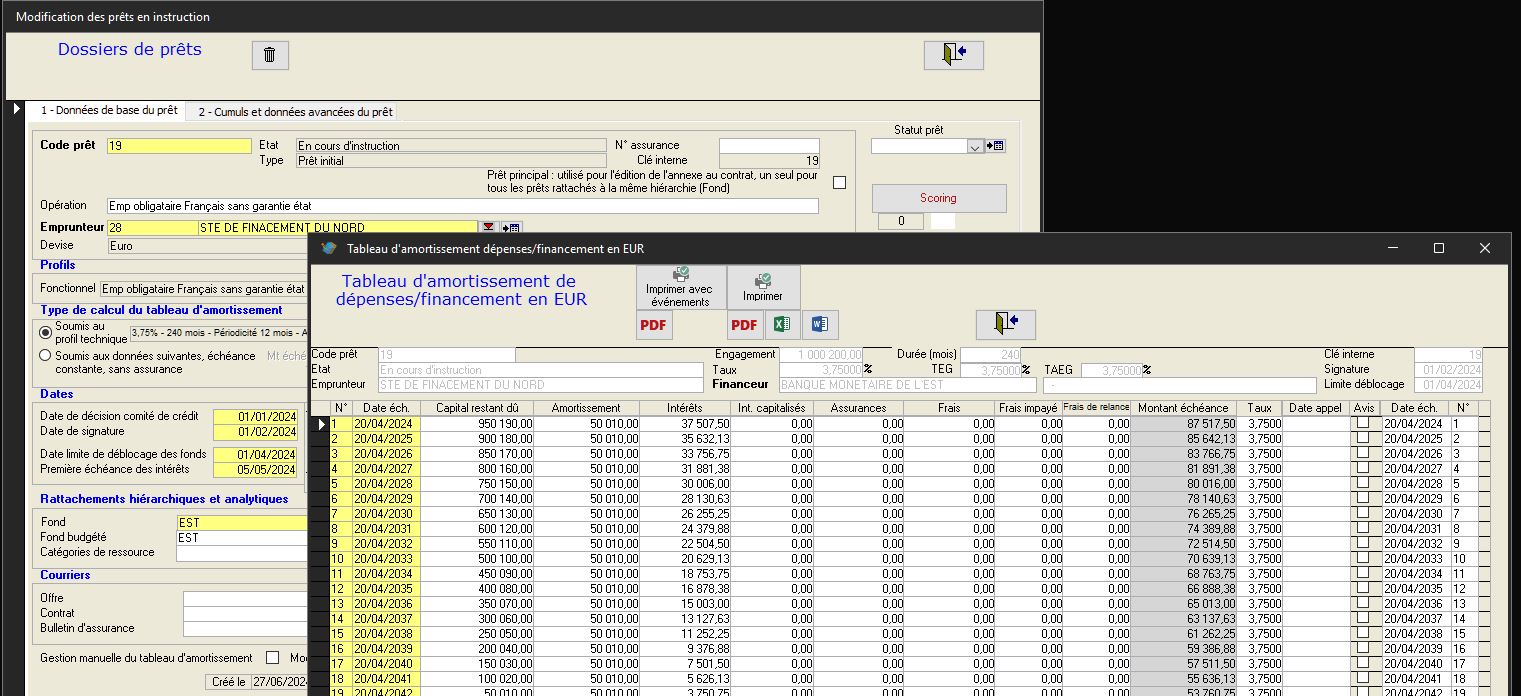
Task: Click Date limite de déblocage des fonds field
Action: pos(256,455)
